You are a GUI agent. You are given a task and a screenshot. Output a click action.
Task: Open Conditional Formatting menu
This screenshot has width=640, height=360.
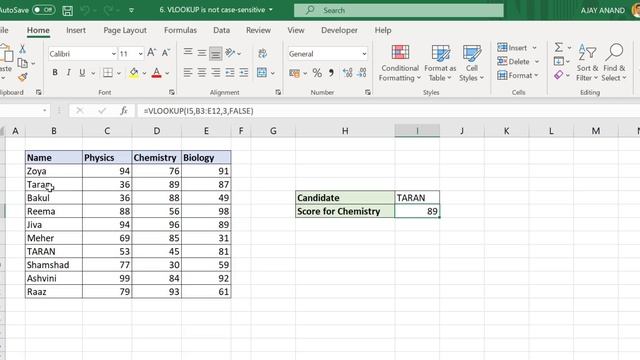tap(400, 63)
